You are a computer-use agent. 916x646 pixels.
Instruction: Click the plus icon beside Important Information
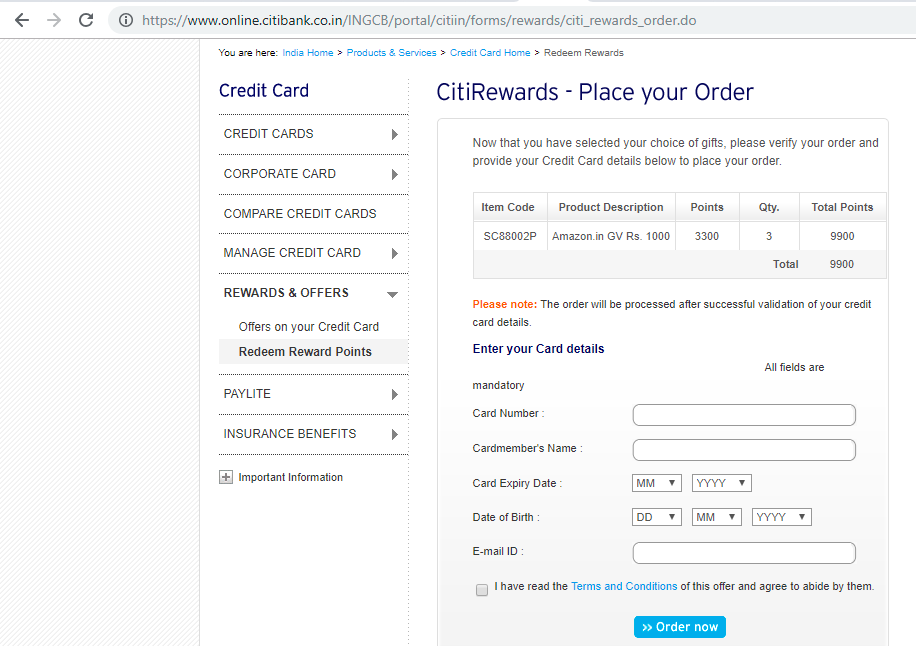click(225, 477)
